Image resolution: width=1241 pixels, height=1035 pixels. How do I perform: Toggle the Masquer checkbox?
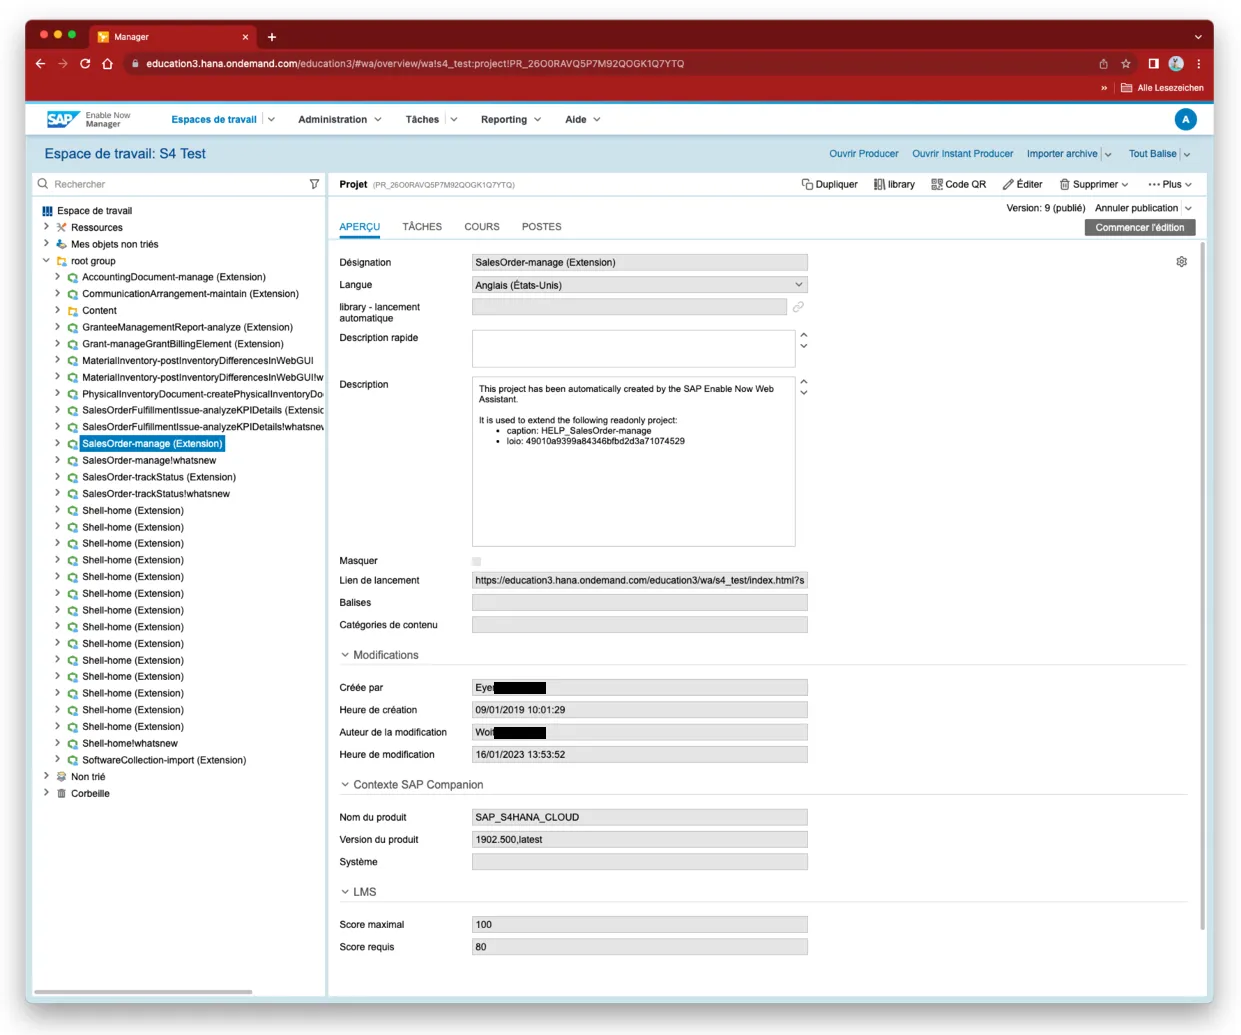coord(477,561)
